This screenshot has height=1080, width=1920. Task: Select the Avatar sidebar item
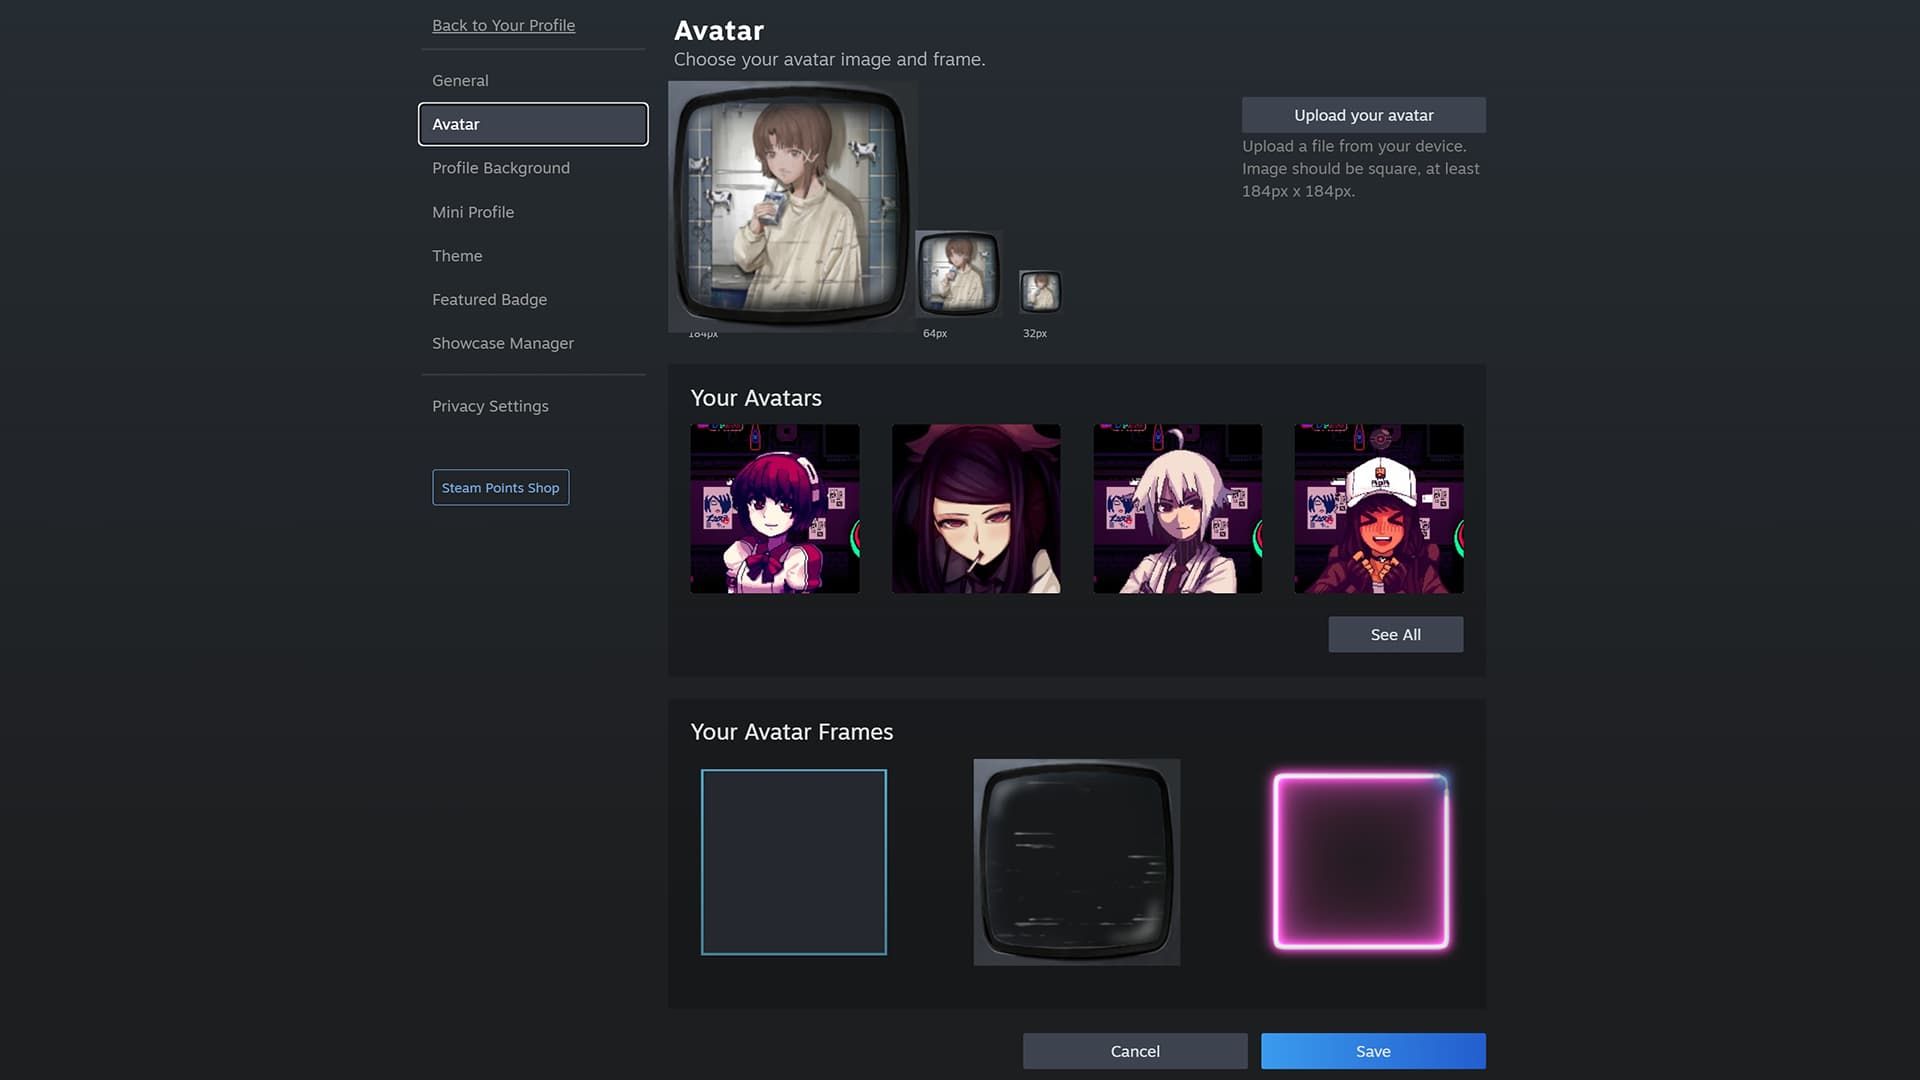click(x=533, y=124)
